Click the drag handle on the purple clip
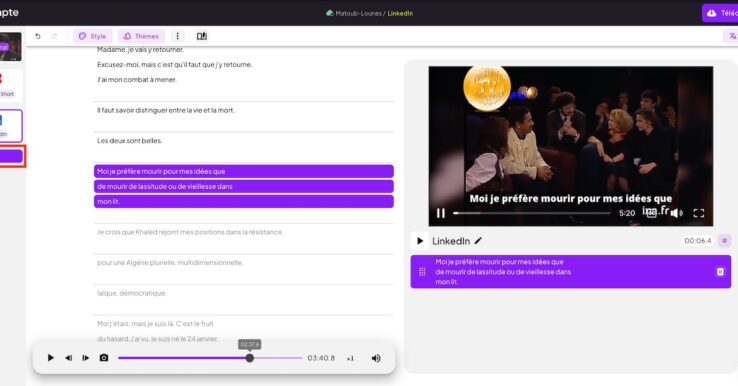 coord(422,272)
